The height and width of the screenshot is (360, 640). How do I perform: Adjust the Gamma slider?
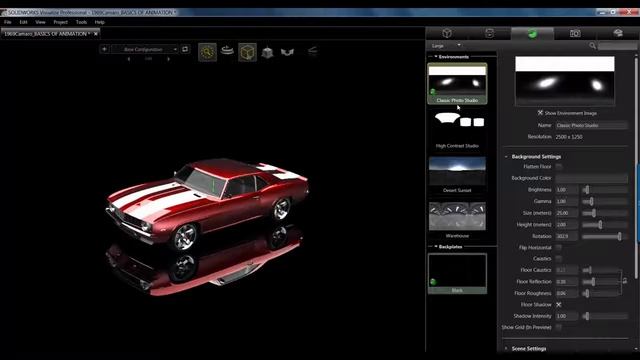coord(605,201)
